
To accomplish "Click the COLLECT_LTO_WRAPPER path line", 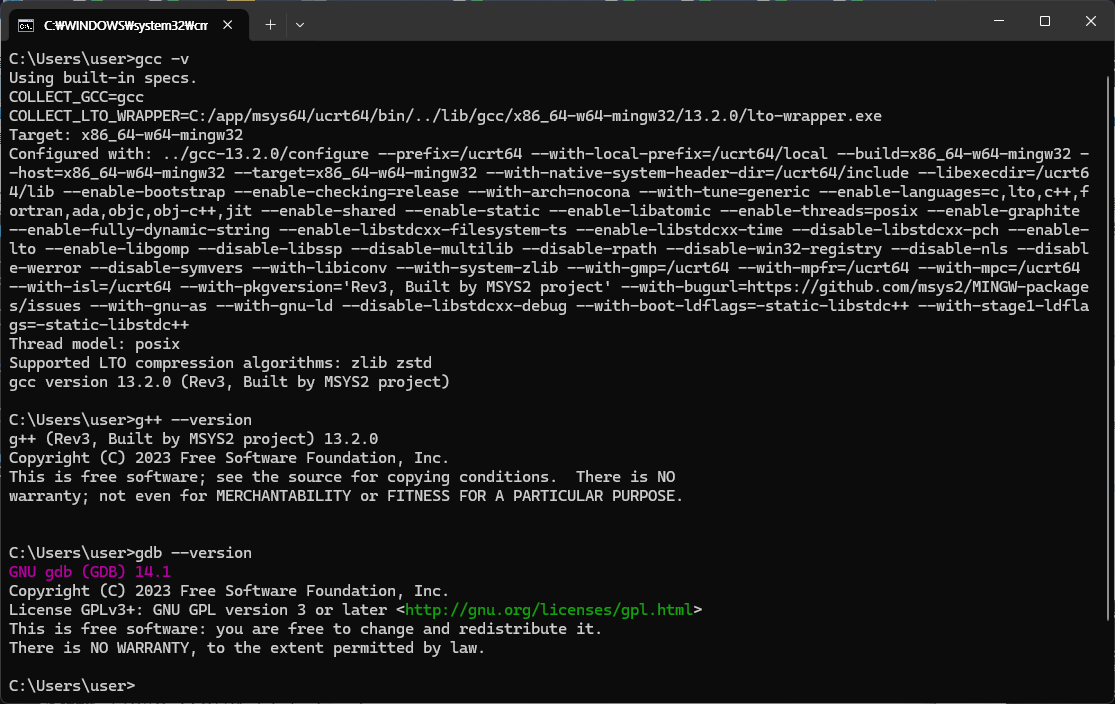I will tap(445, 116).
